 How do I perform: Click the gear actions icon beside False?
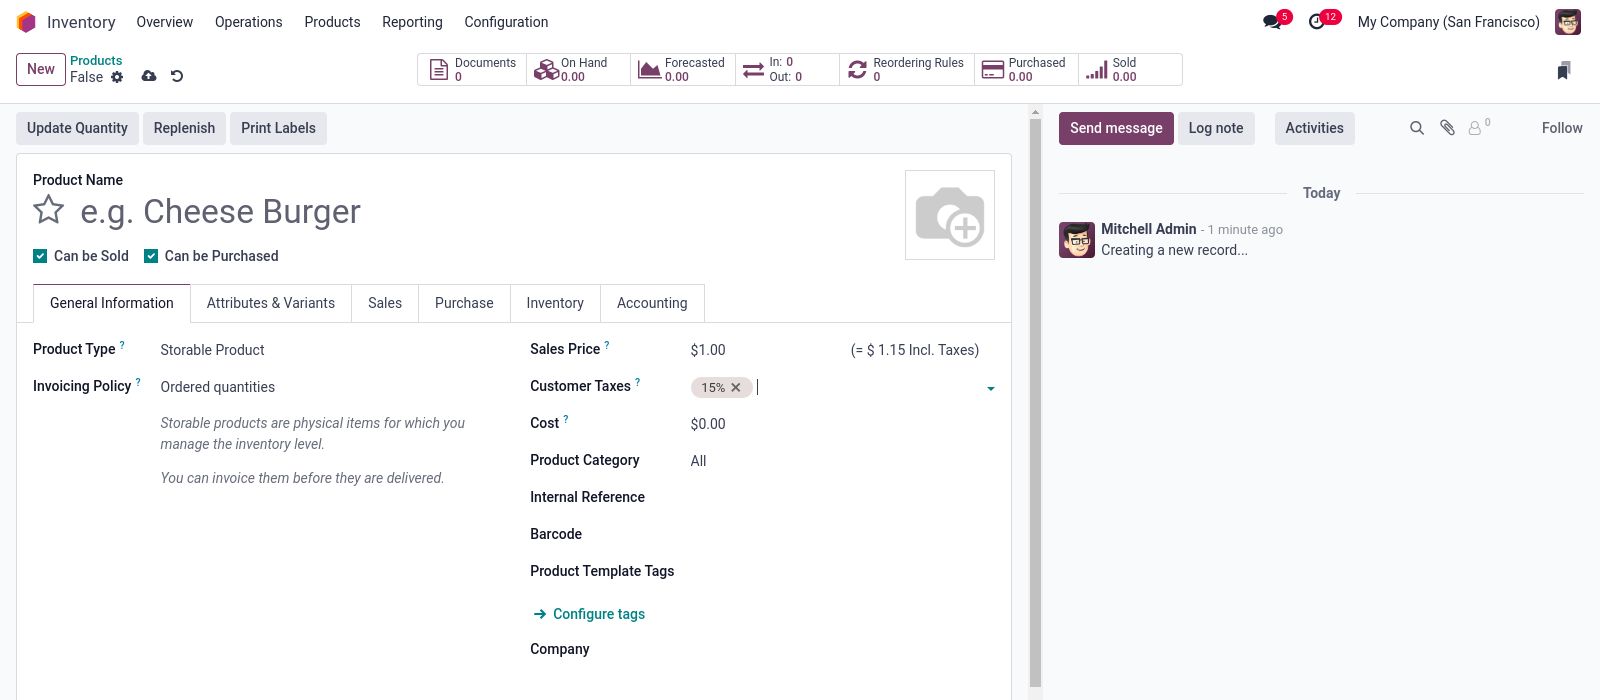coord(117,77)
